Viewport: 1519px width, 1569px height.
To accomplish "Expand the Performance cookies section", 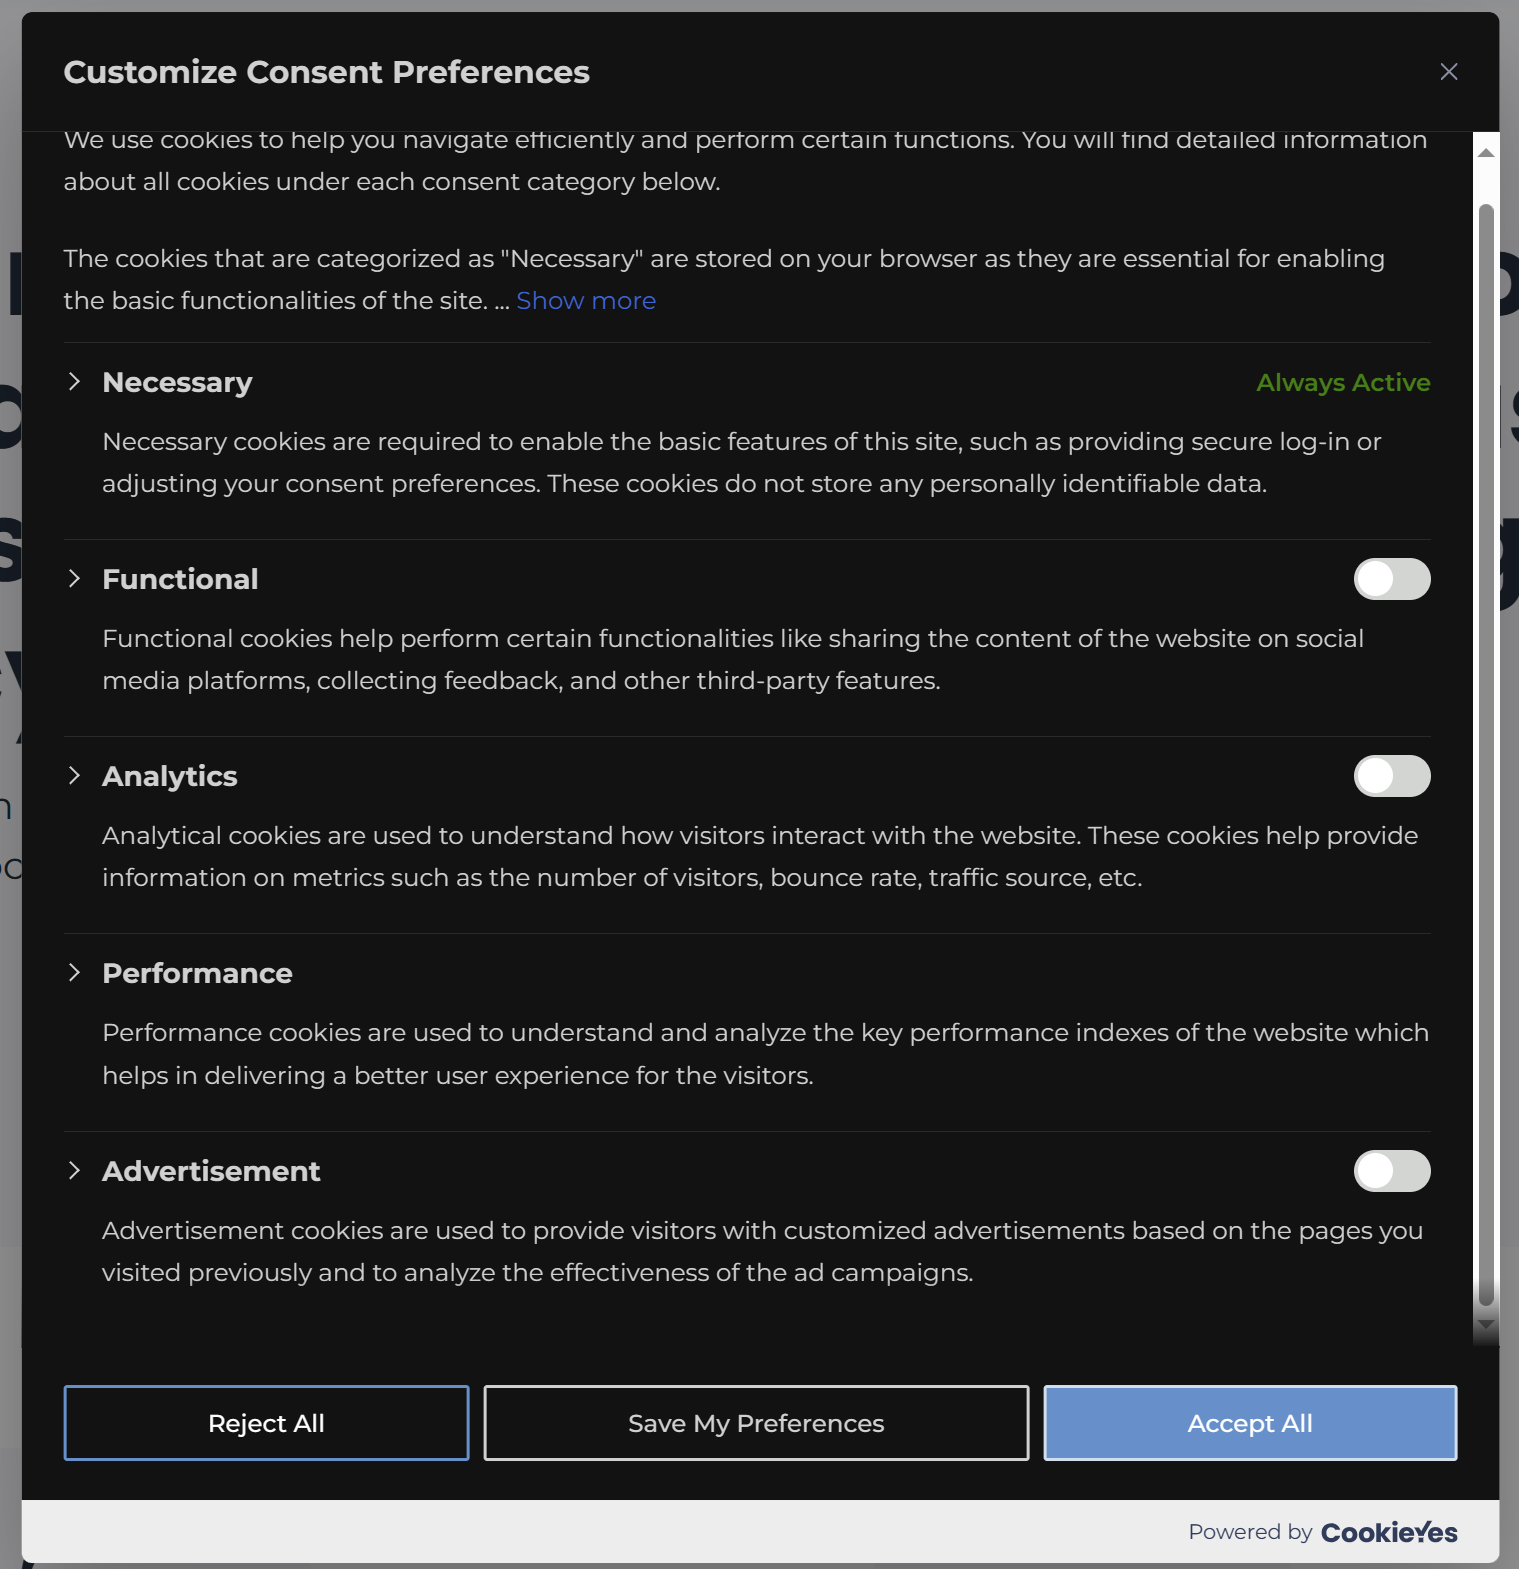I will pos(75,971).
